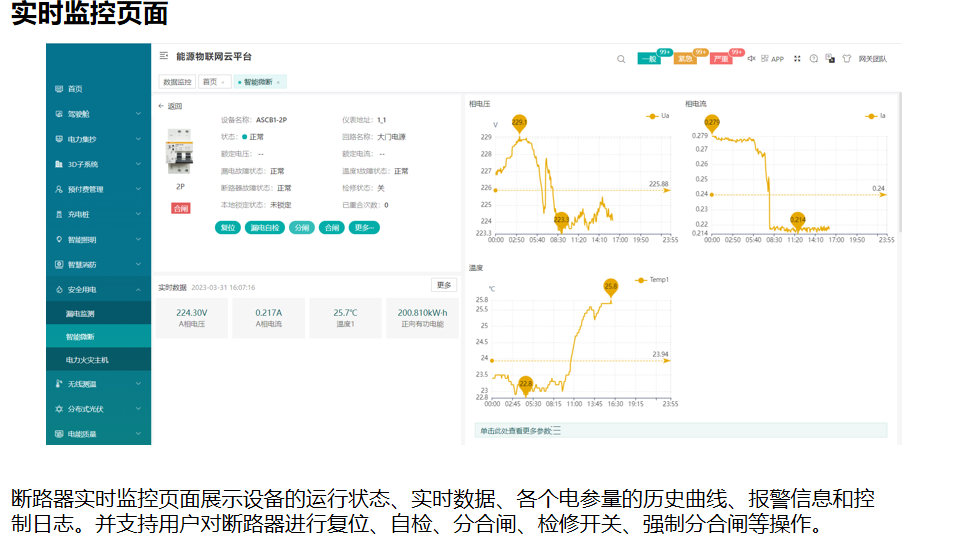Click the 0.279 max marker on current chart
The width and height of the screenshot is (971, 549).
pyautogui.click(x=712, y=123)
